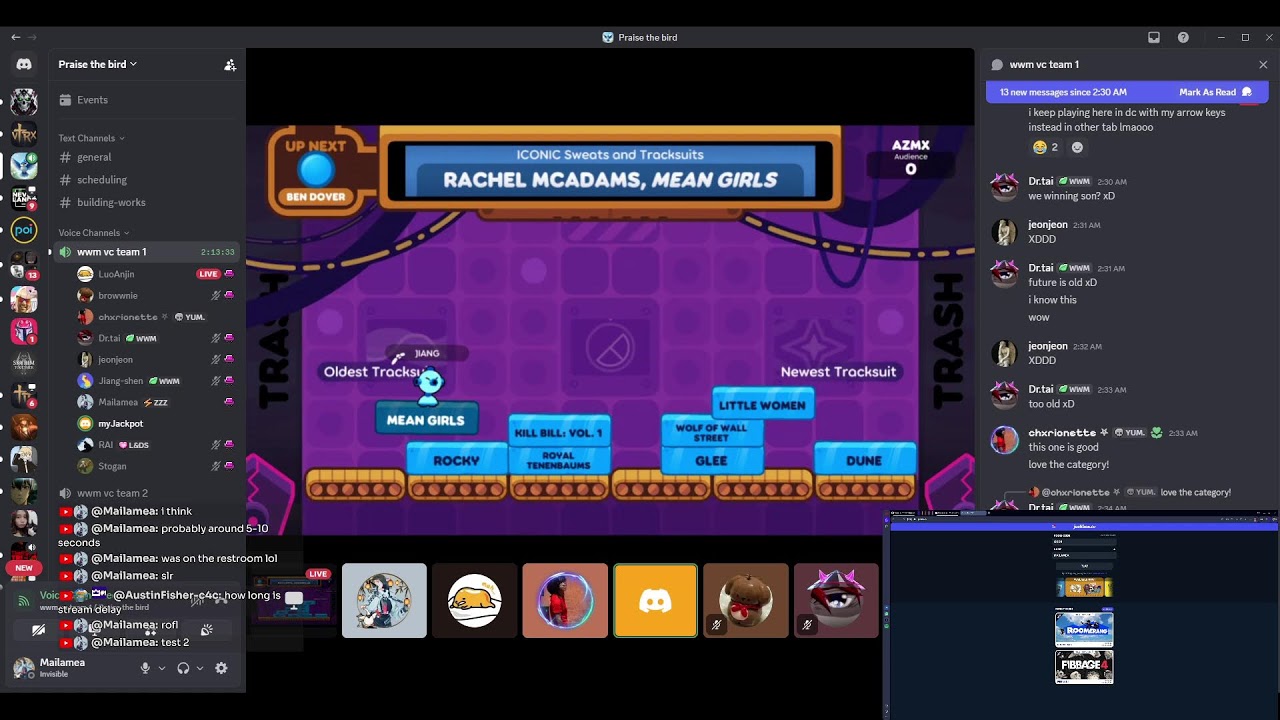Viewport: 1280px width, 720px height.
Task: Select the Gudetama egg participant tile
Action: point(474,600)
